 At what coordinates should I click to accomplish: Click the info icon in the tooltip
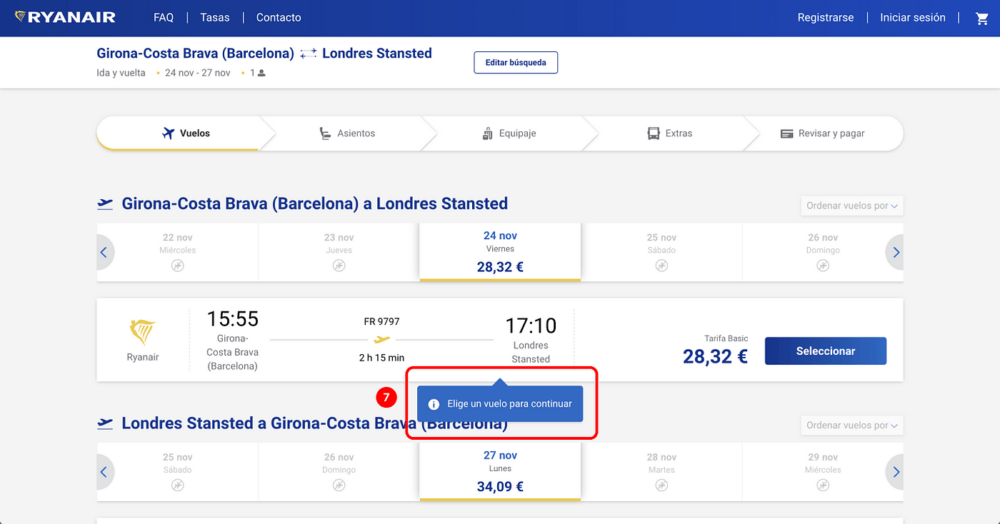click(434, 404)
